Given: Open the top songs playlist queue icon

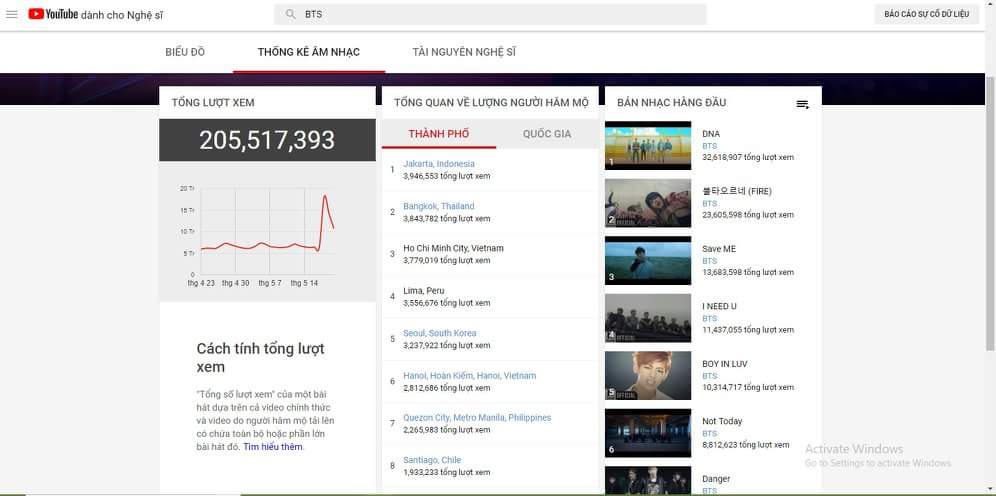Looking at the screenshot, I should (x=803, y=105).
